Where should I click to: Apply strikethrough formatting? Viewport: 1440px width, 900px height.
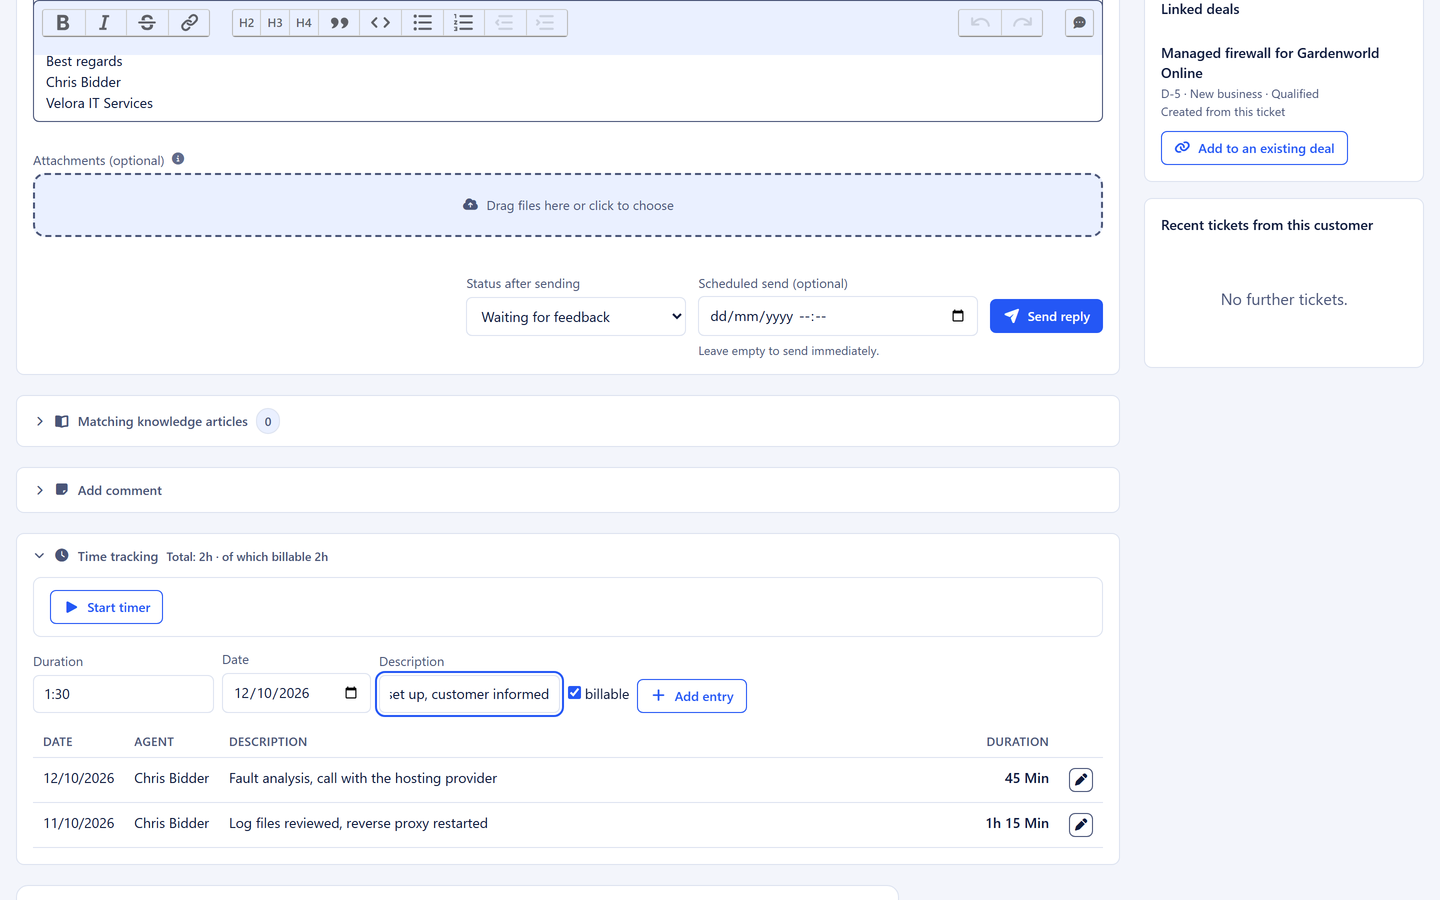click(x=147, y=23)
